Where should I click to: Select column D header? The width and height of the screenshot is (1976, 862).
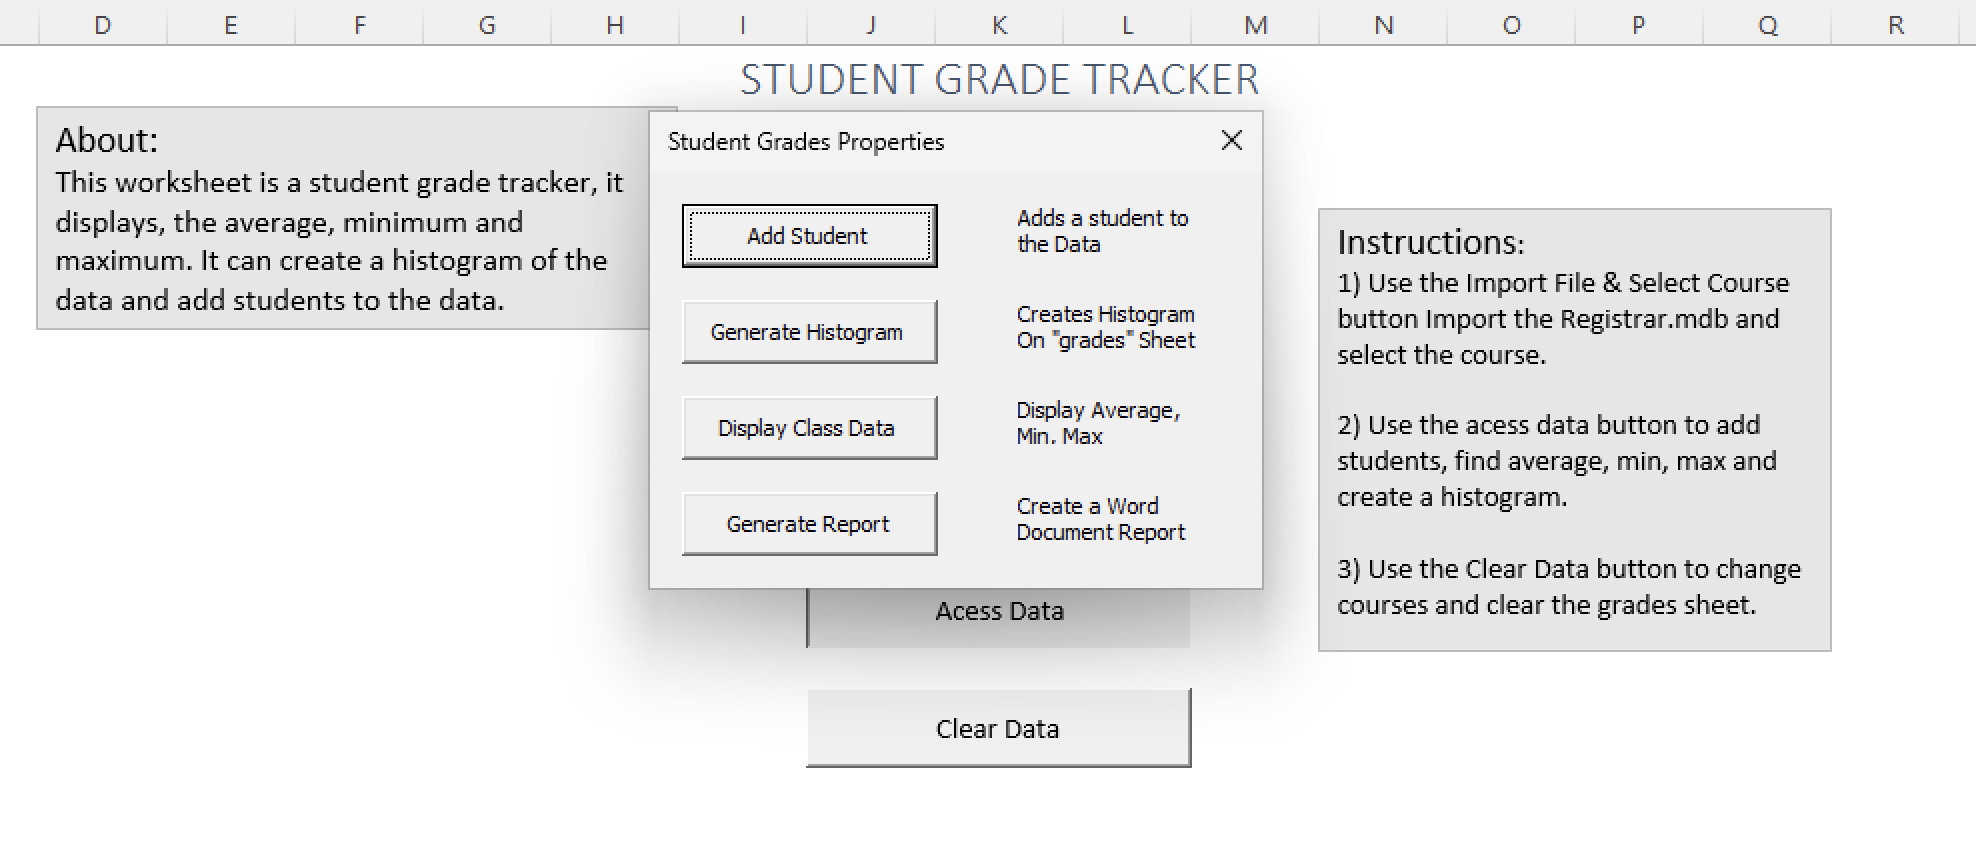(103, 25)
